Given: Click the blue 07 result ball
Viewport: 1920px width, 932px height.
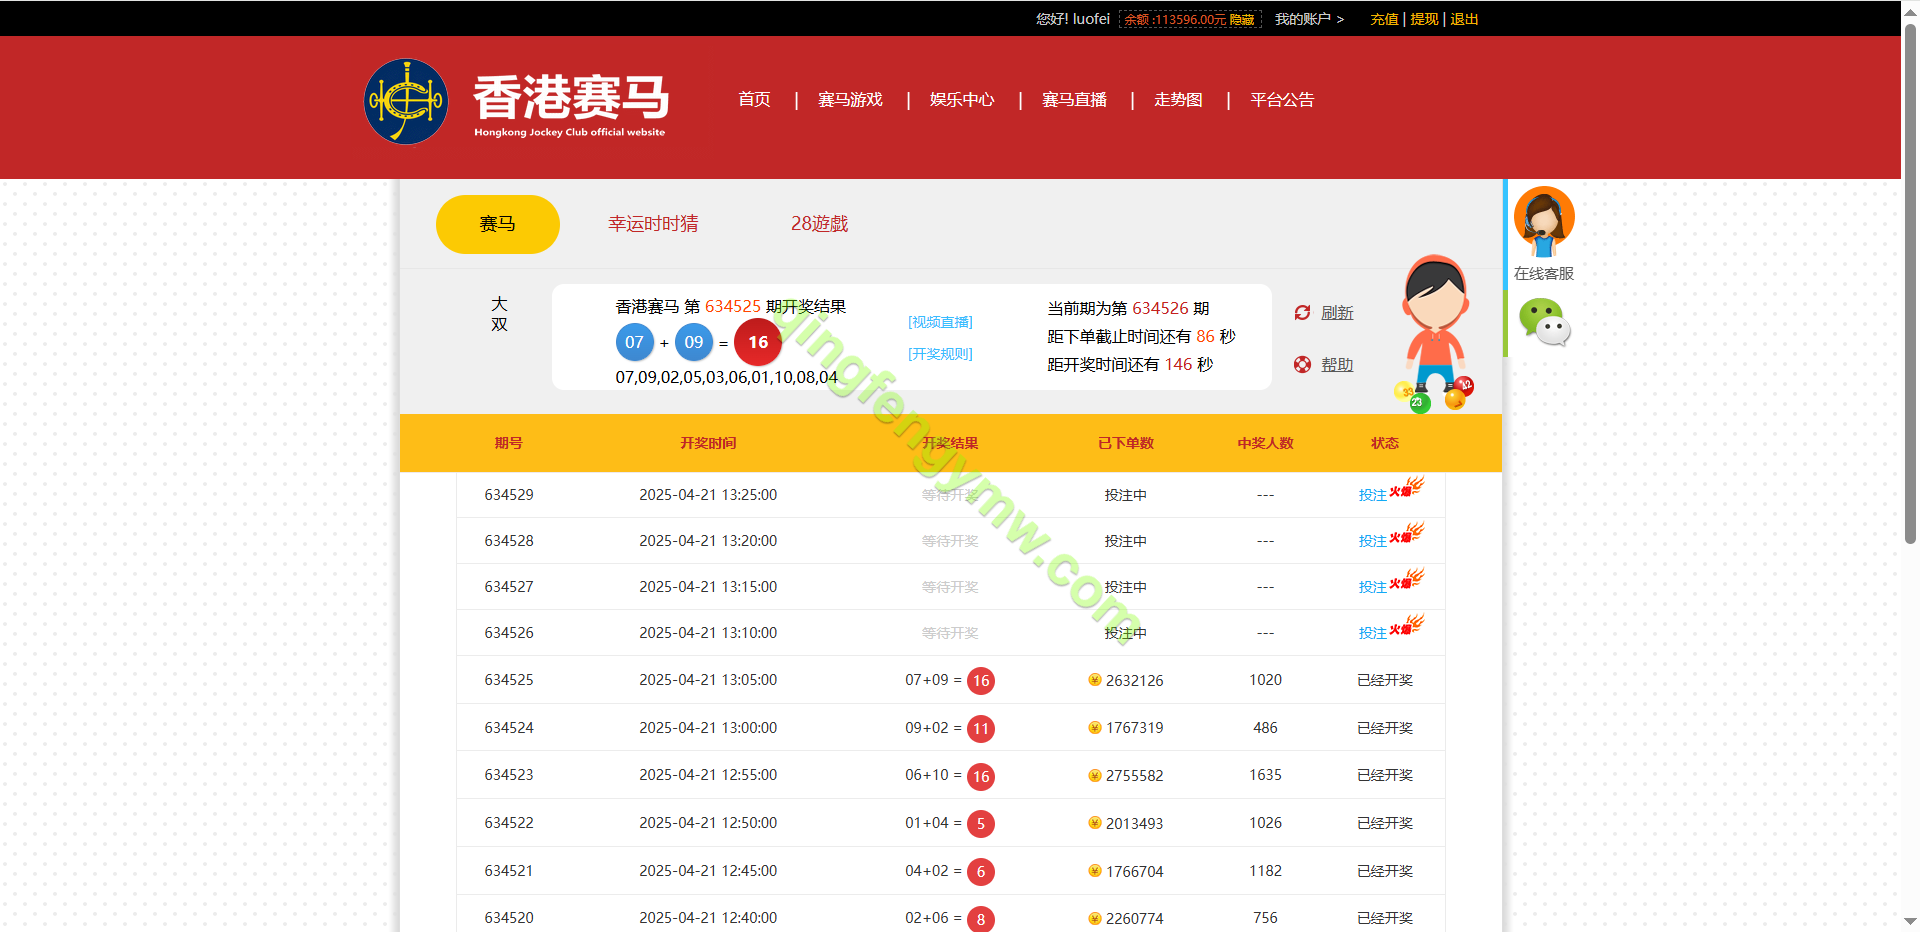Looking at the screenshot, I should click(634, 342).
